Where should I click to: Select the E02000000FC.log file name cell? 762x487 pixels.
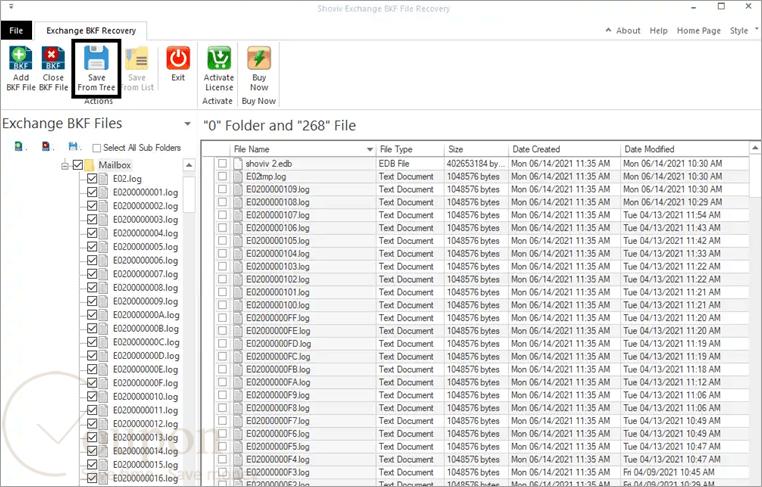click(x=278, y=357)
